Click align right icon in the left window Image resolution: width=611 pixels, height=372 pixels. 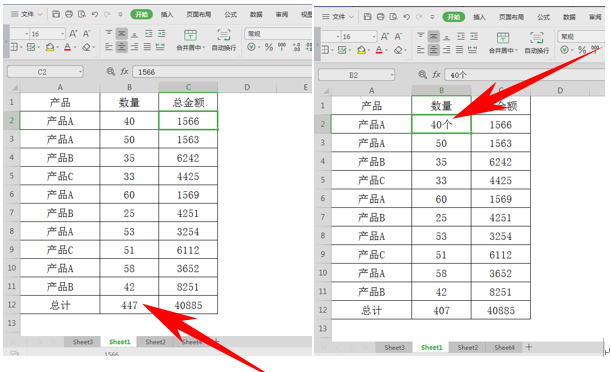click(x=134, y=47)
